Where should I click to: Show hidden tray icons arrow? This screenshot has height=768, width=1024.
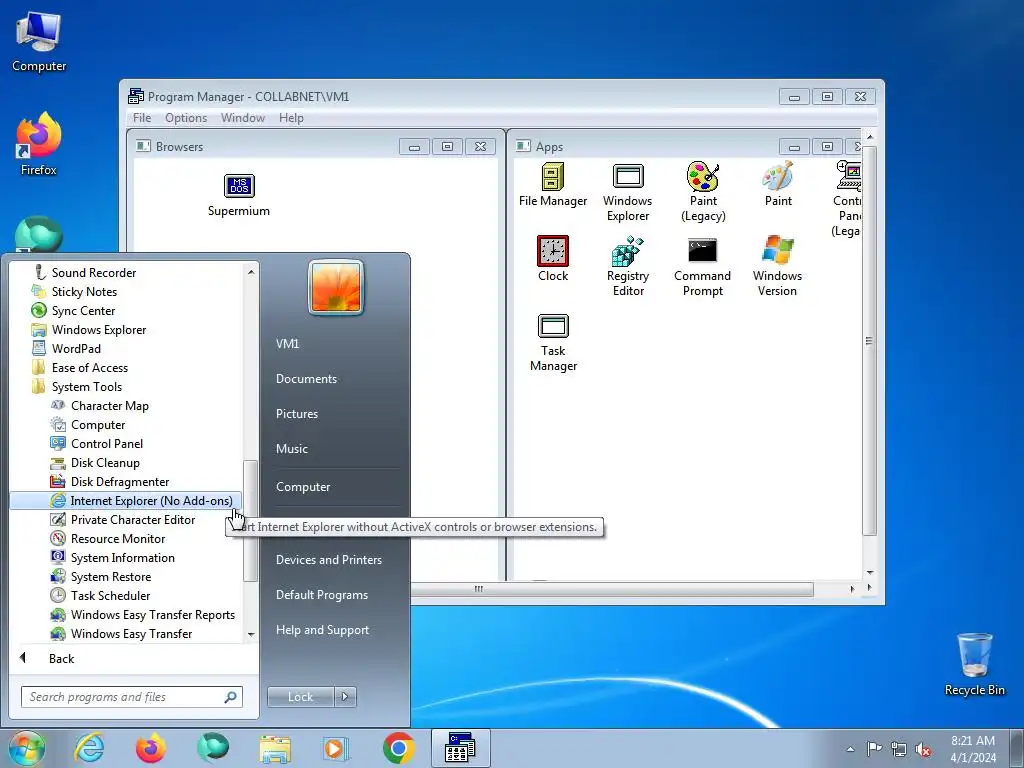coord(850,750)
